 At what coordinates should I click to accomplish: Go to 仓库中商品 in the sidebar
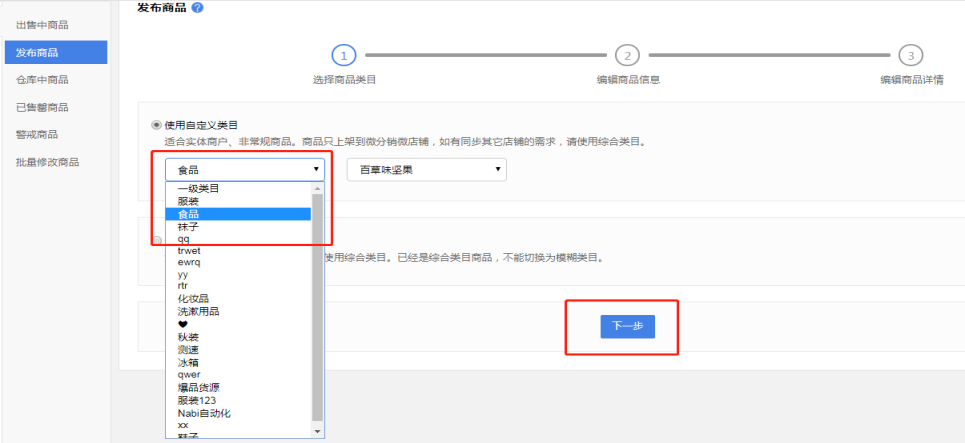click(x=42, y=79)
